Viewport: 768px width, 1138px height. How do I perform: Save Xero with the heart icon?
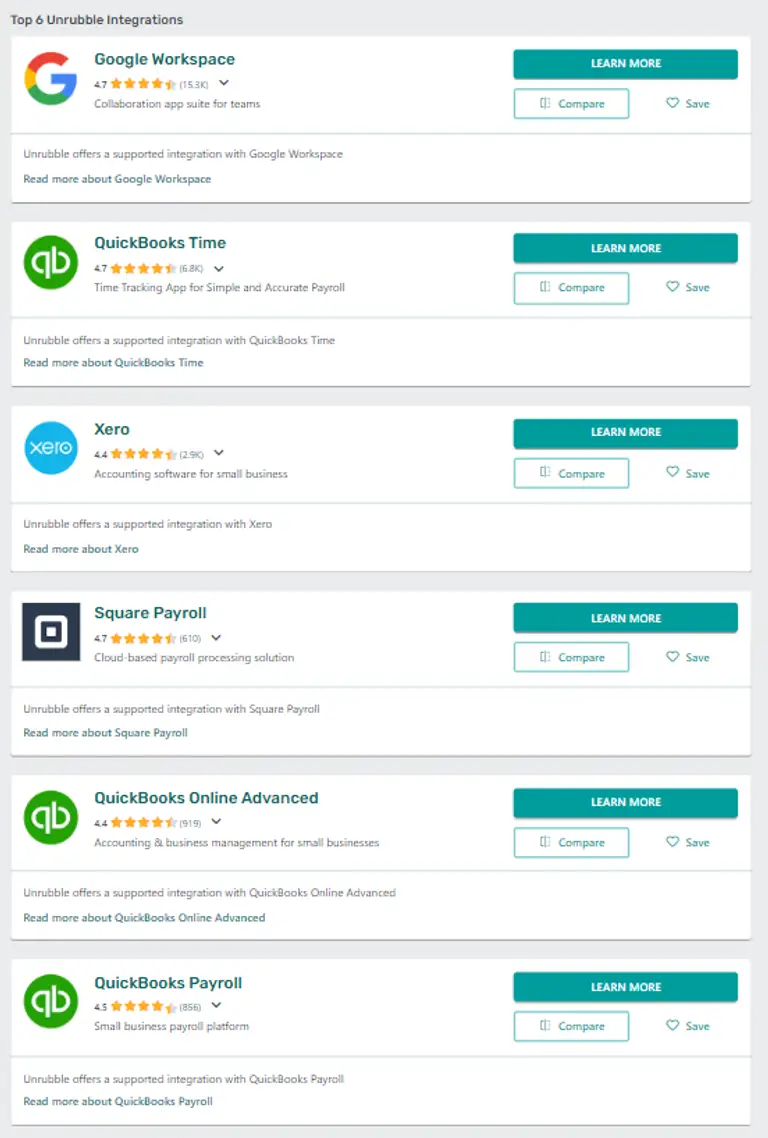(x=687, y=473)
